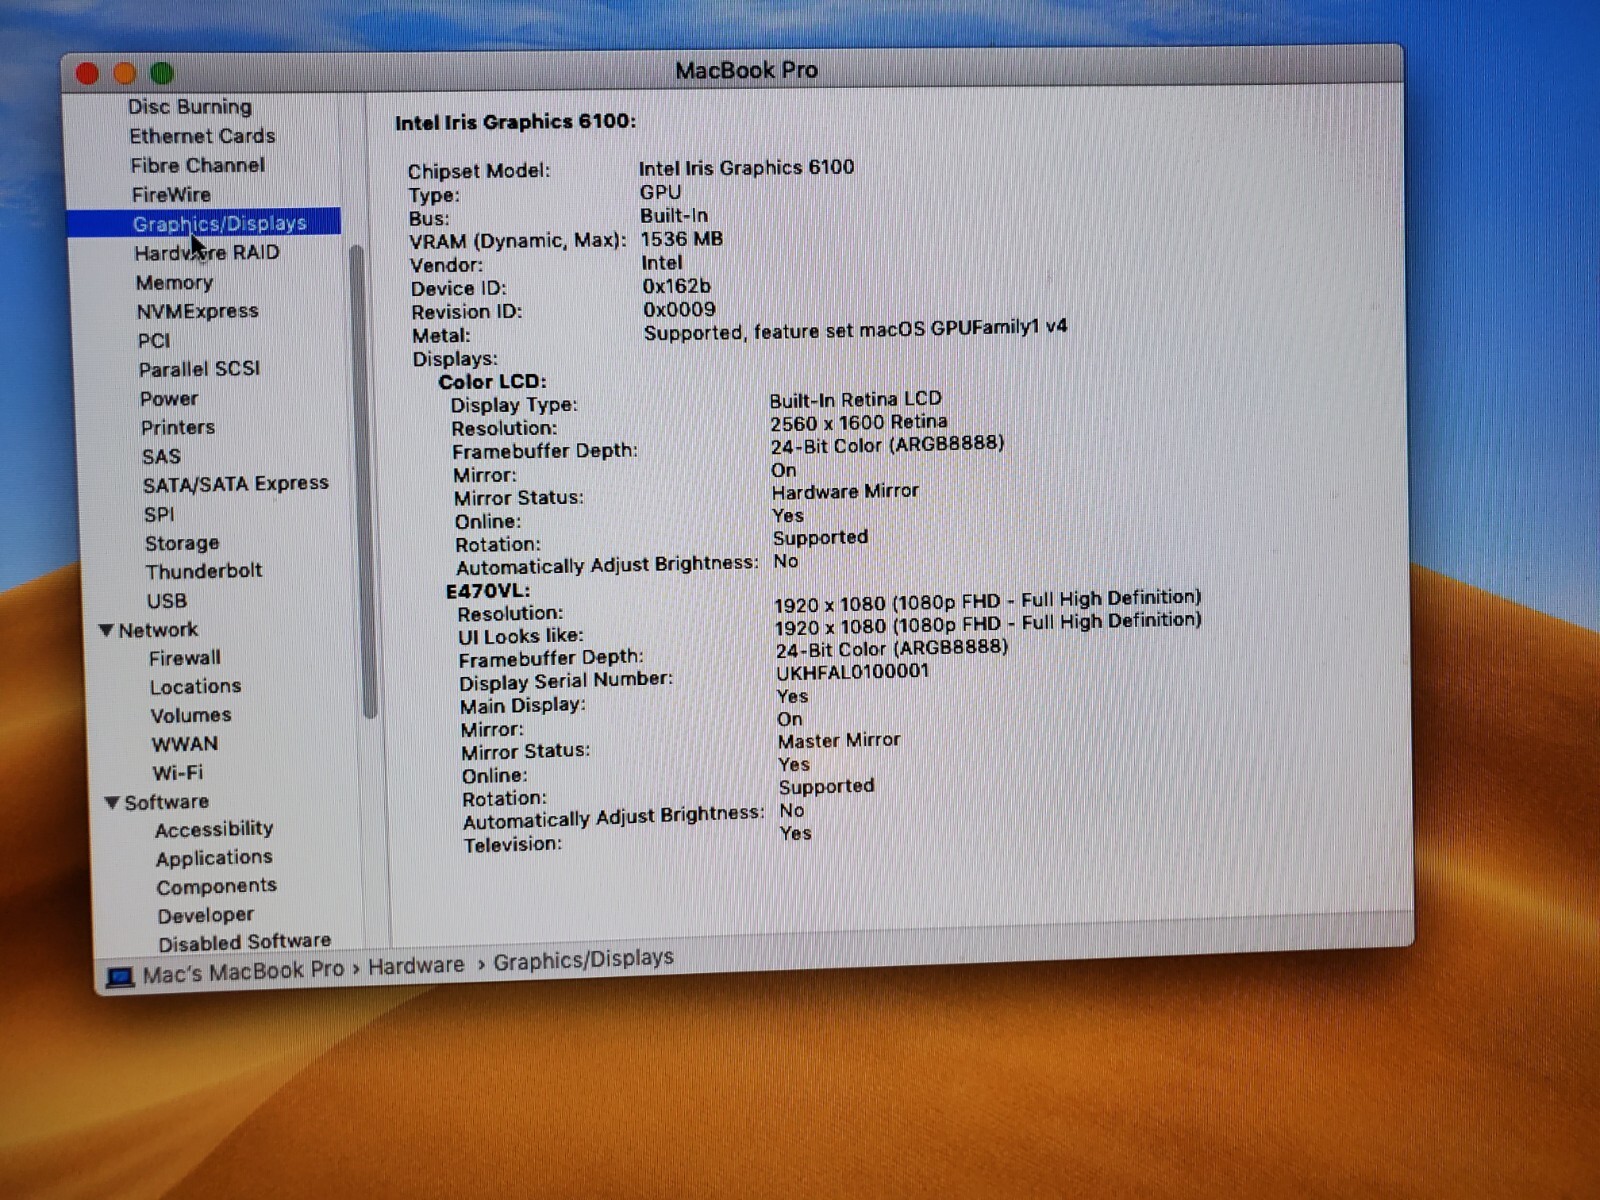Click the E470VL display heading

[x=488, y=590]
